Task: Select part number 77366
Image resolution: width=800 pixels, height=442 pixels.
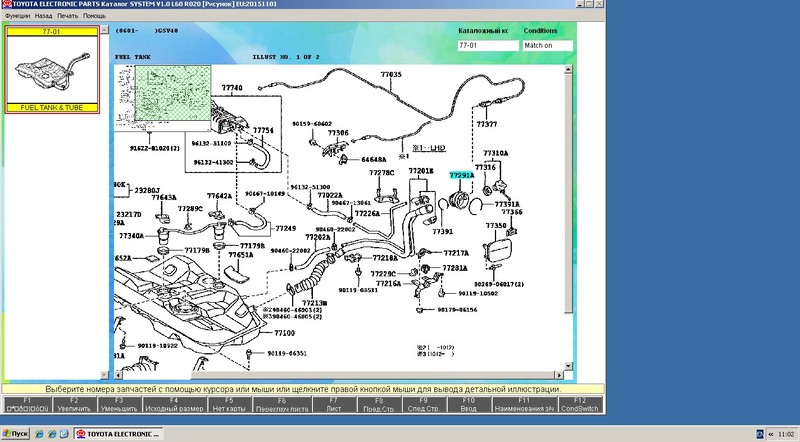Action: tap(512, 212)
